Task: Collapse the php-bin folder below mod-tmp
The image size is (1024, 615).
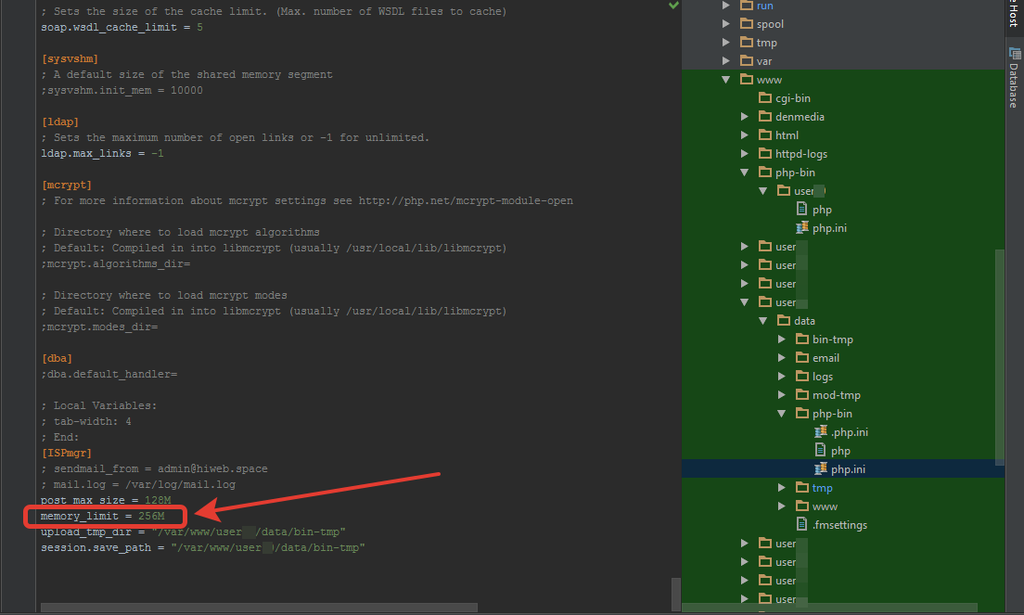Action: [x=782, y=413]
